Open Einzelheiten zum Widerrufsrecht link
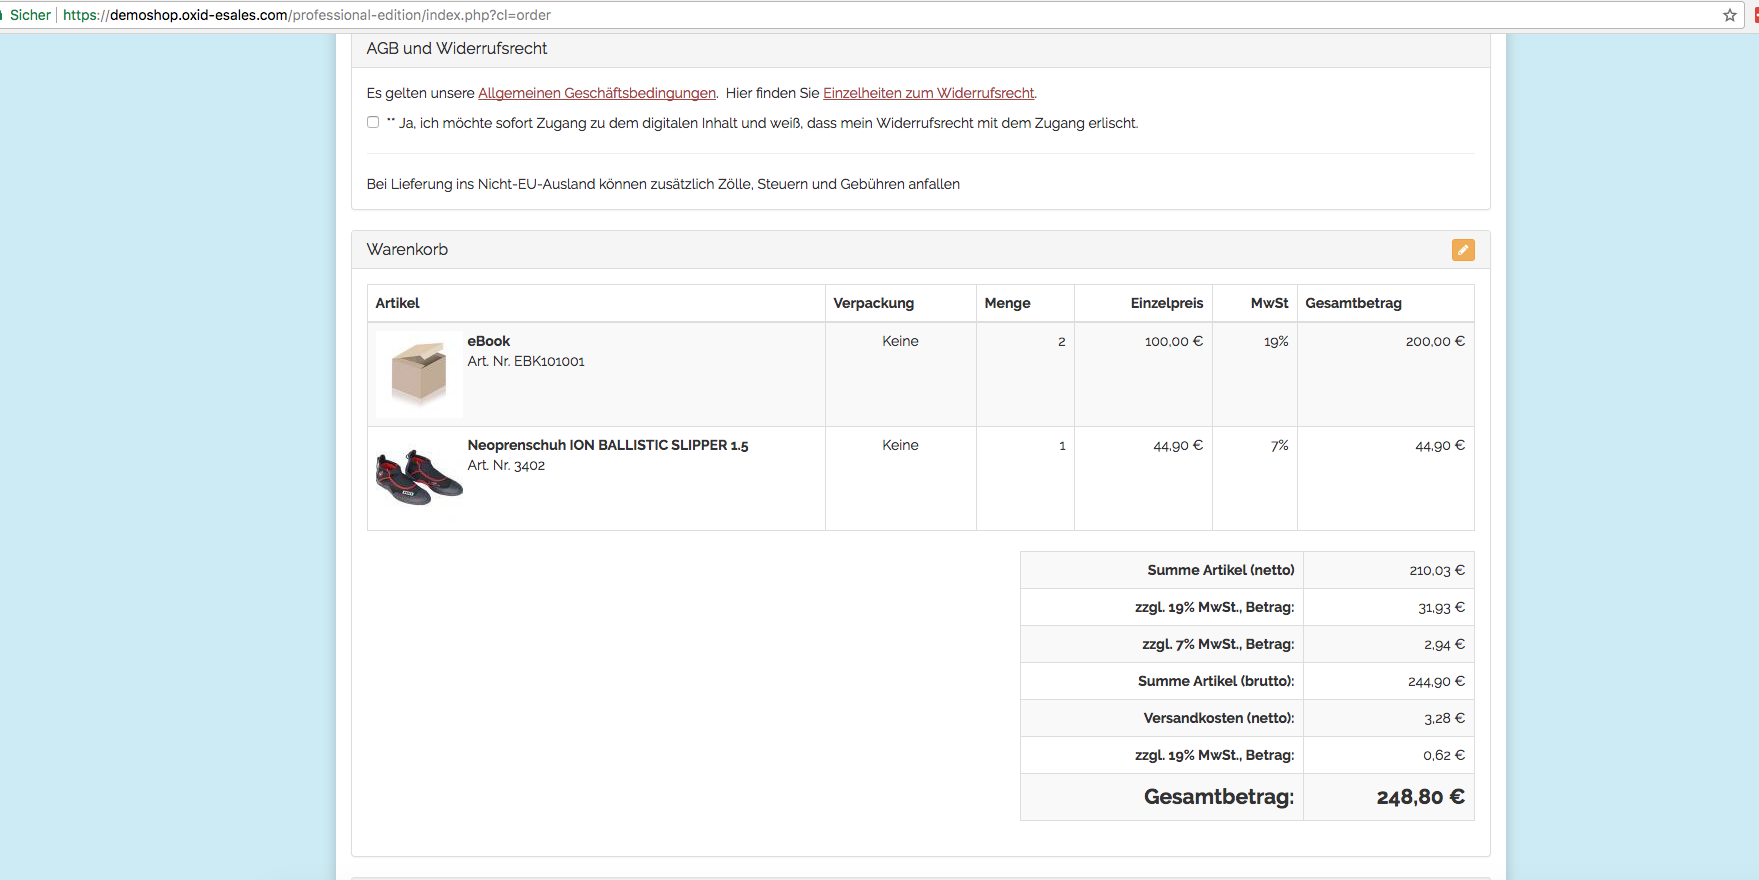1759x880 pixels. 928,93
